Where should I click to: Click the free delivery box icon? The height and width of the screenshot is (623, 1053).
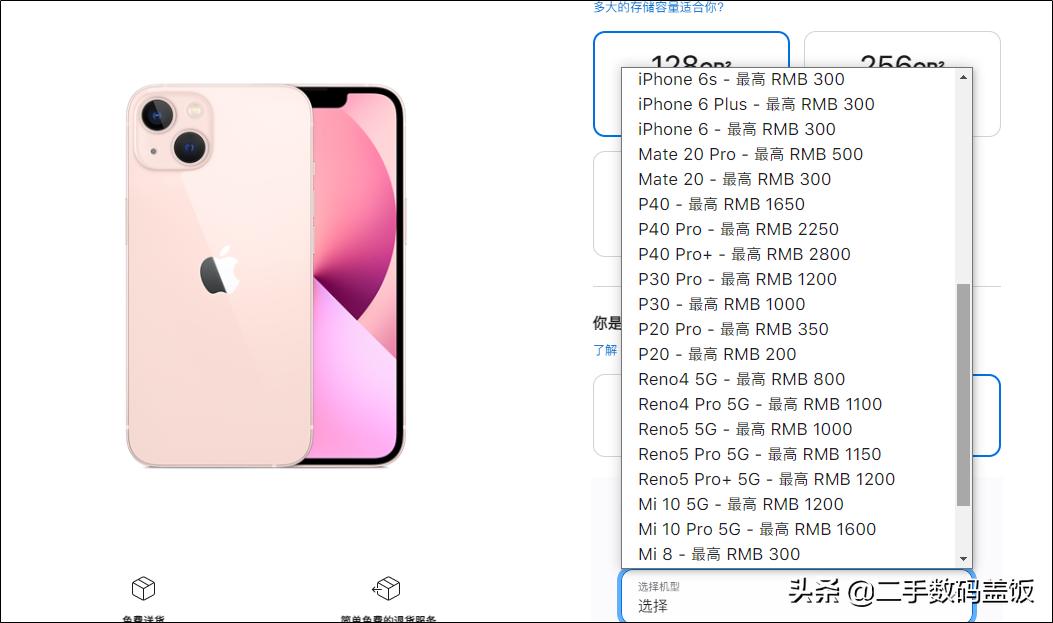(x=143, y=588)
